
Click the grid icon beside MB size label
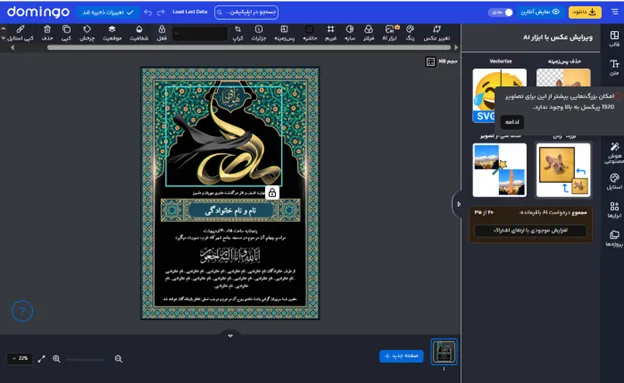430,62
